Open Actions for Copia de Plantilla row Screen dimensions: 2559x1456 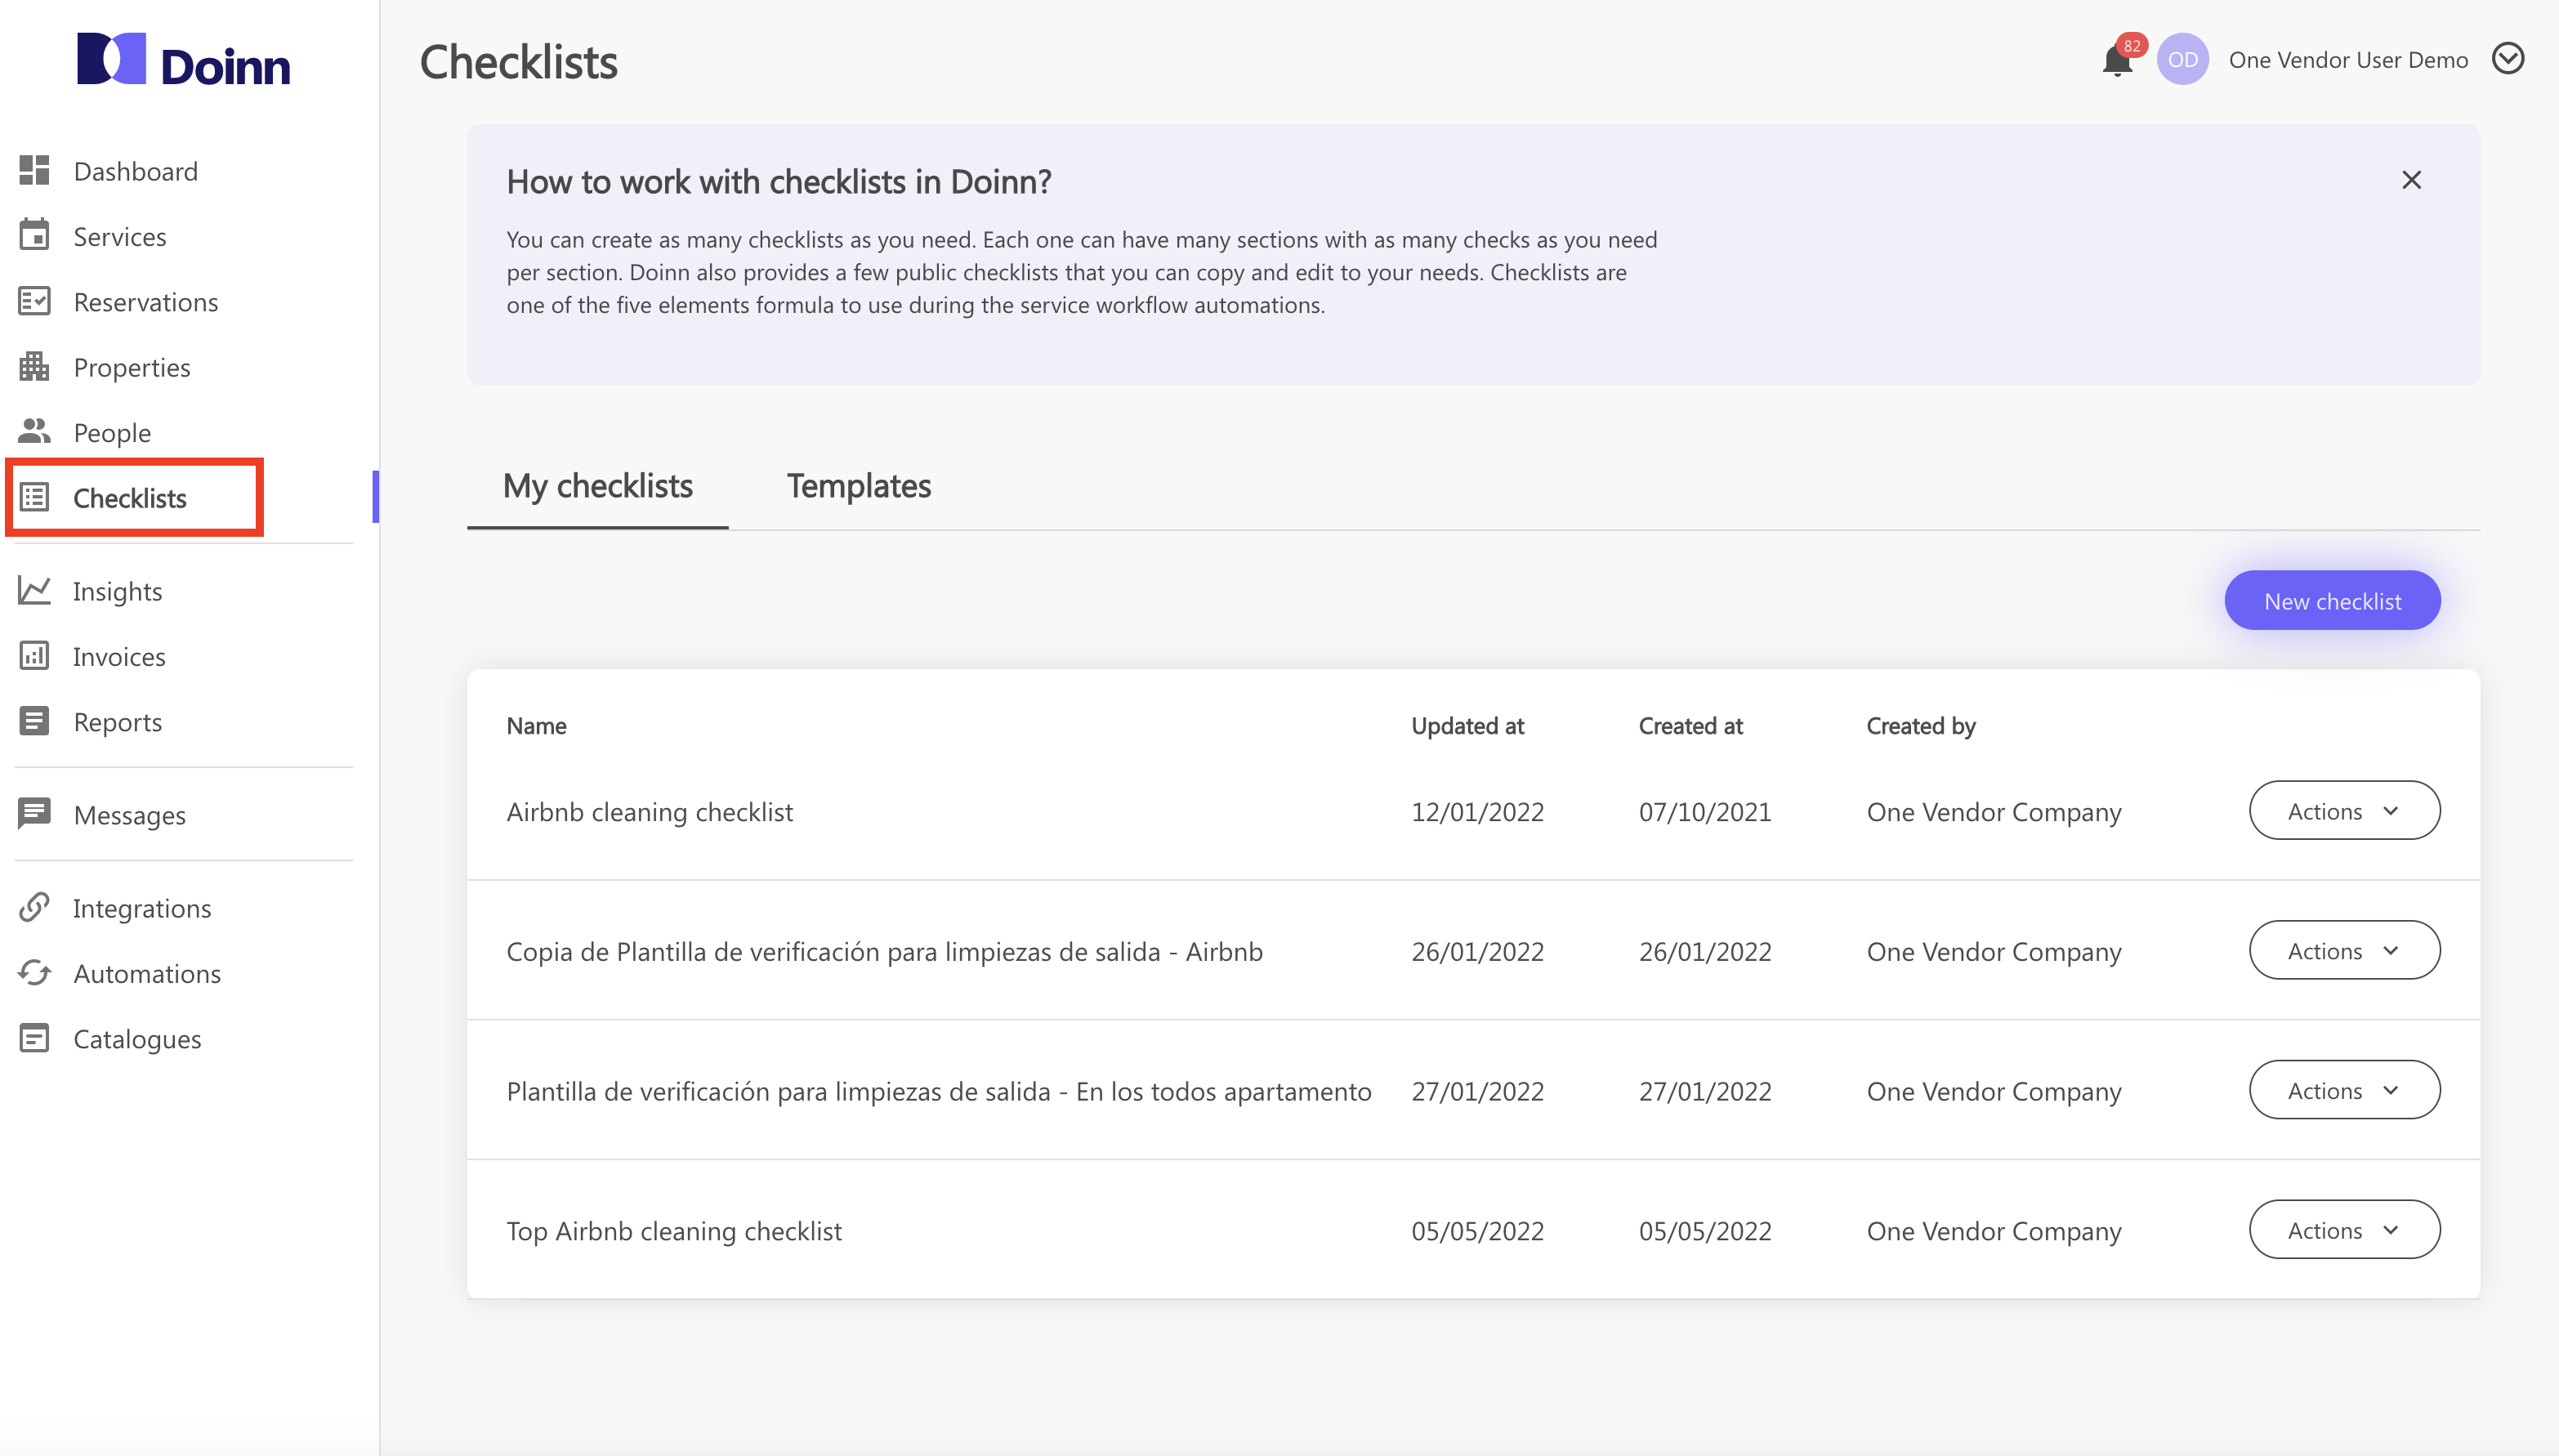2344,951
